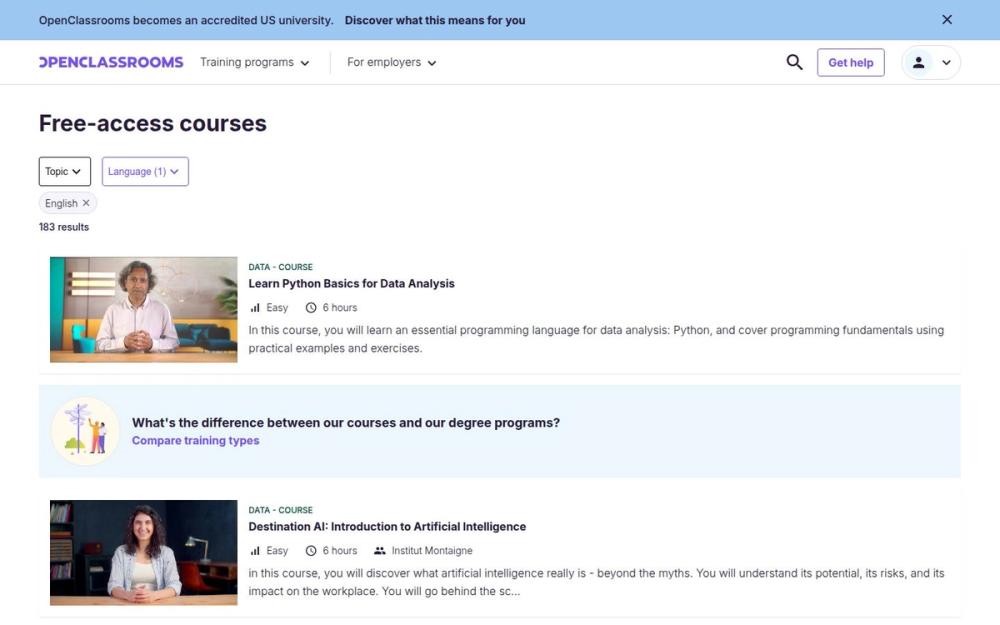Expand the Language (1) filter dropdown

click(x=144, y=171)
